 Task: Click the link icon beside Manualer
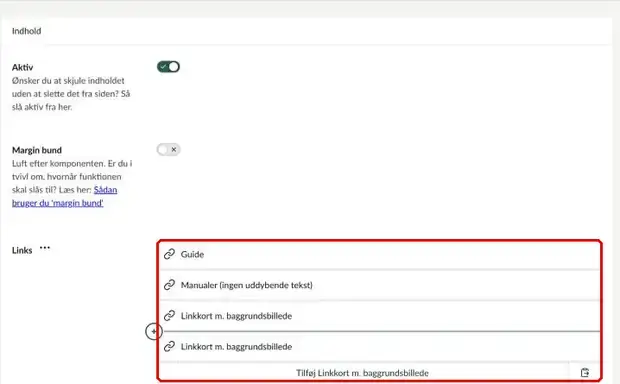coord(169,285)
